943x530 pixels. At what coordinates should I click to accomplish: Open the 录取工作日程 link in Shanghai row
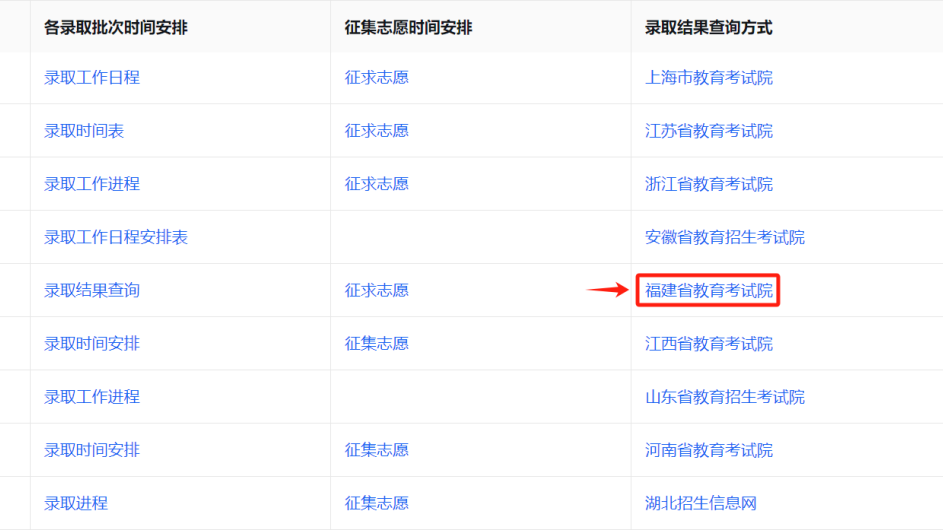click(x=91, y=78)
